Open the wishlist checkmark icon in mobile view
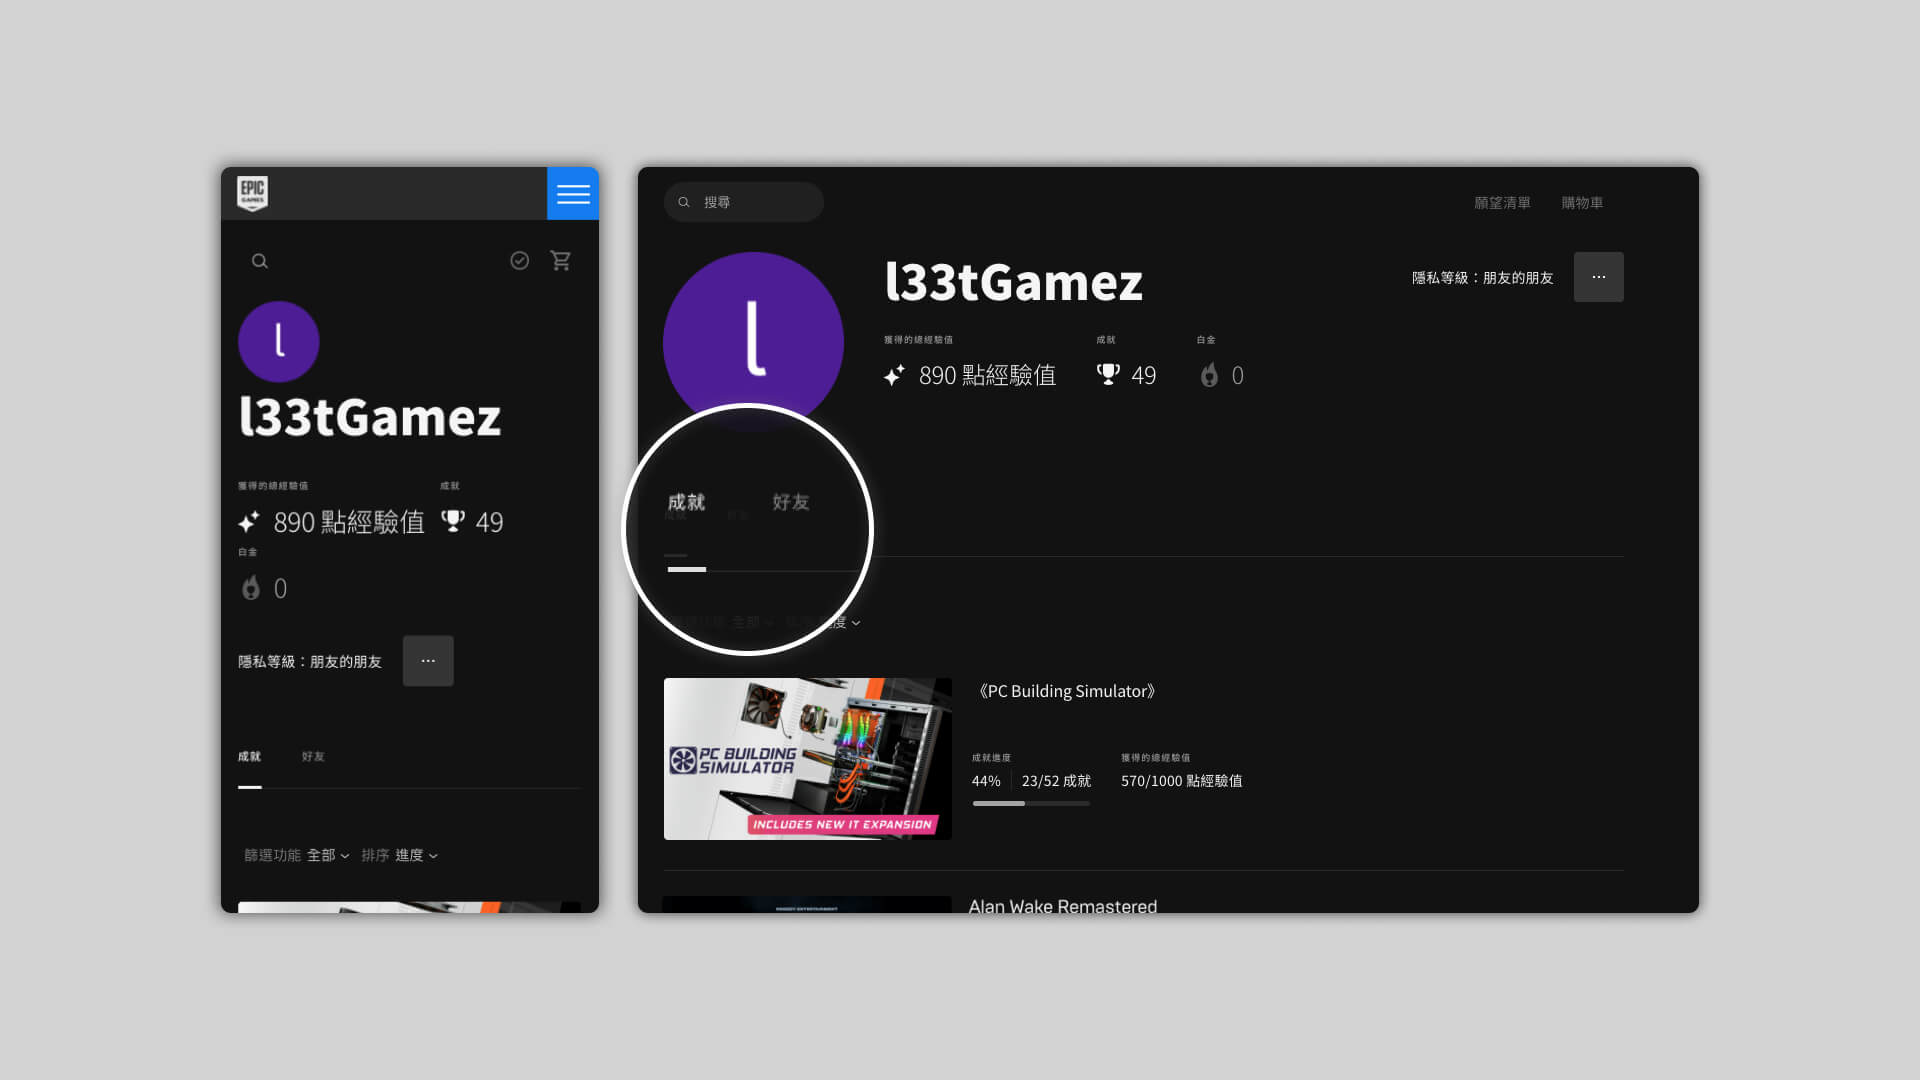 (x=520, y=261)
